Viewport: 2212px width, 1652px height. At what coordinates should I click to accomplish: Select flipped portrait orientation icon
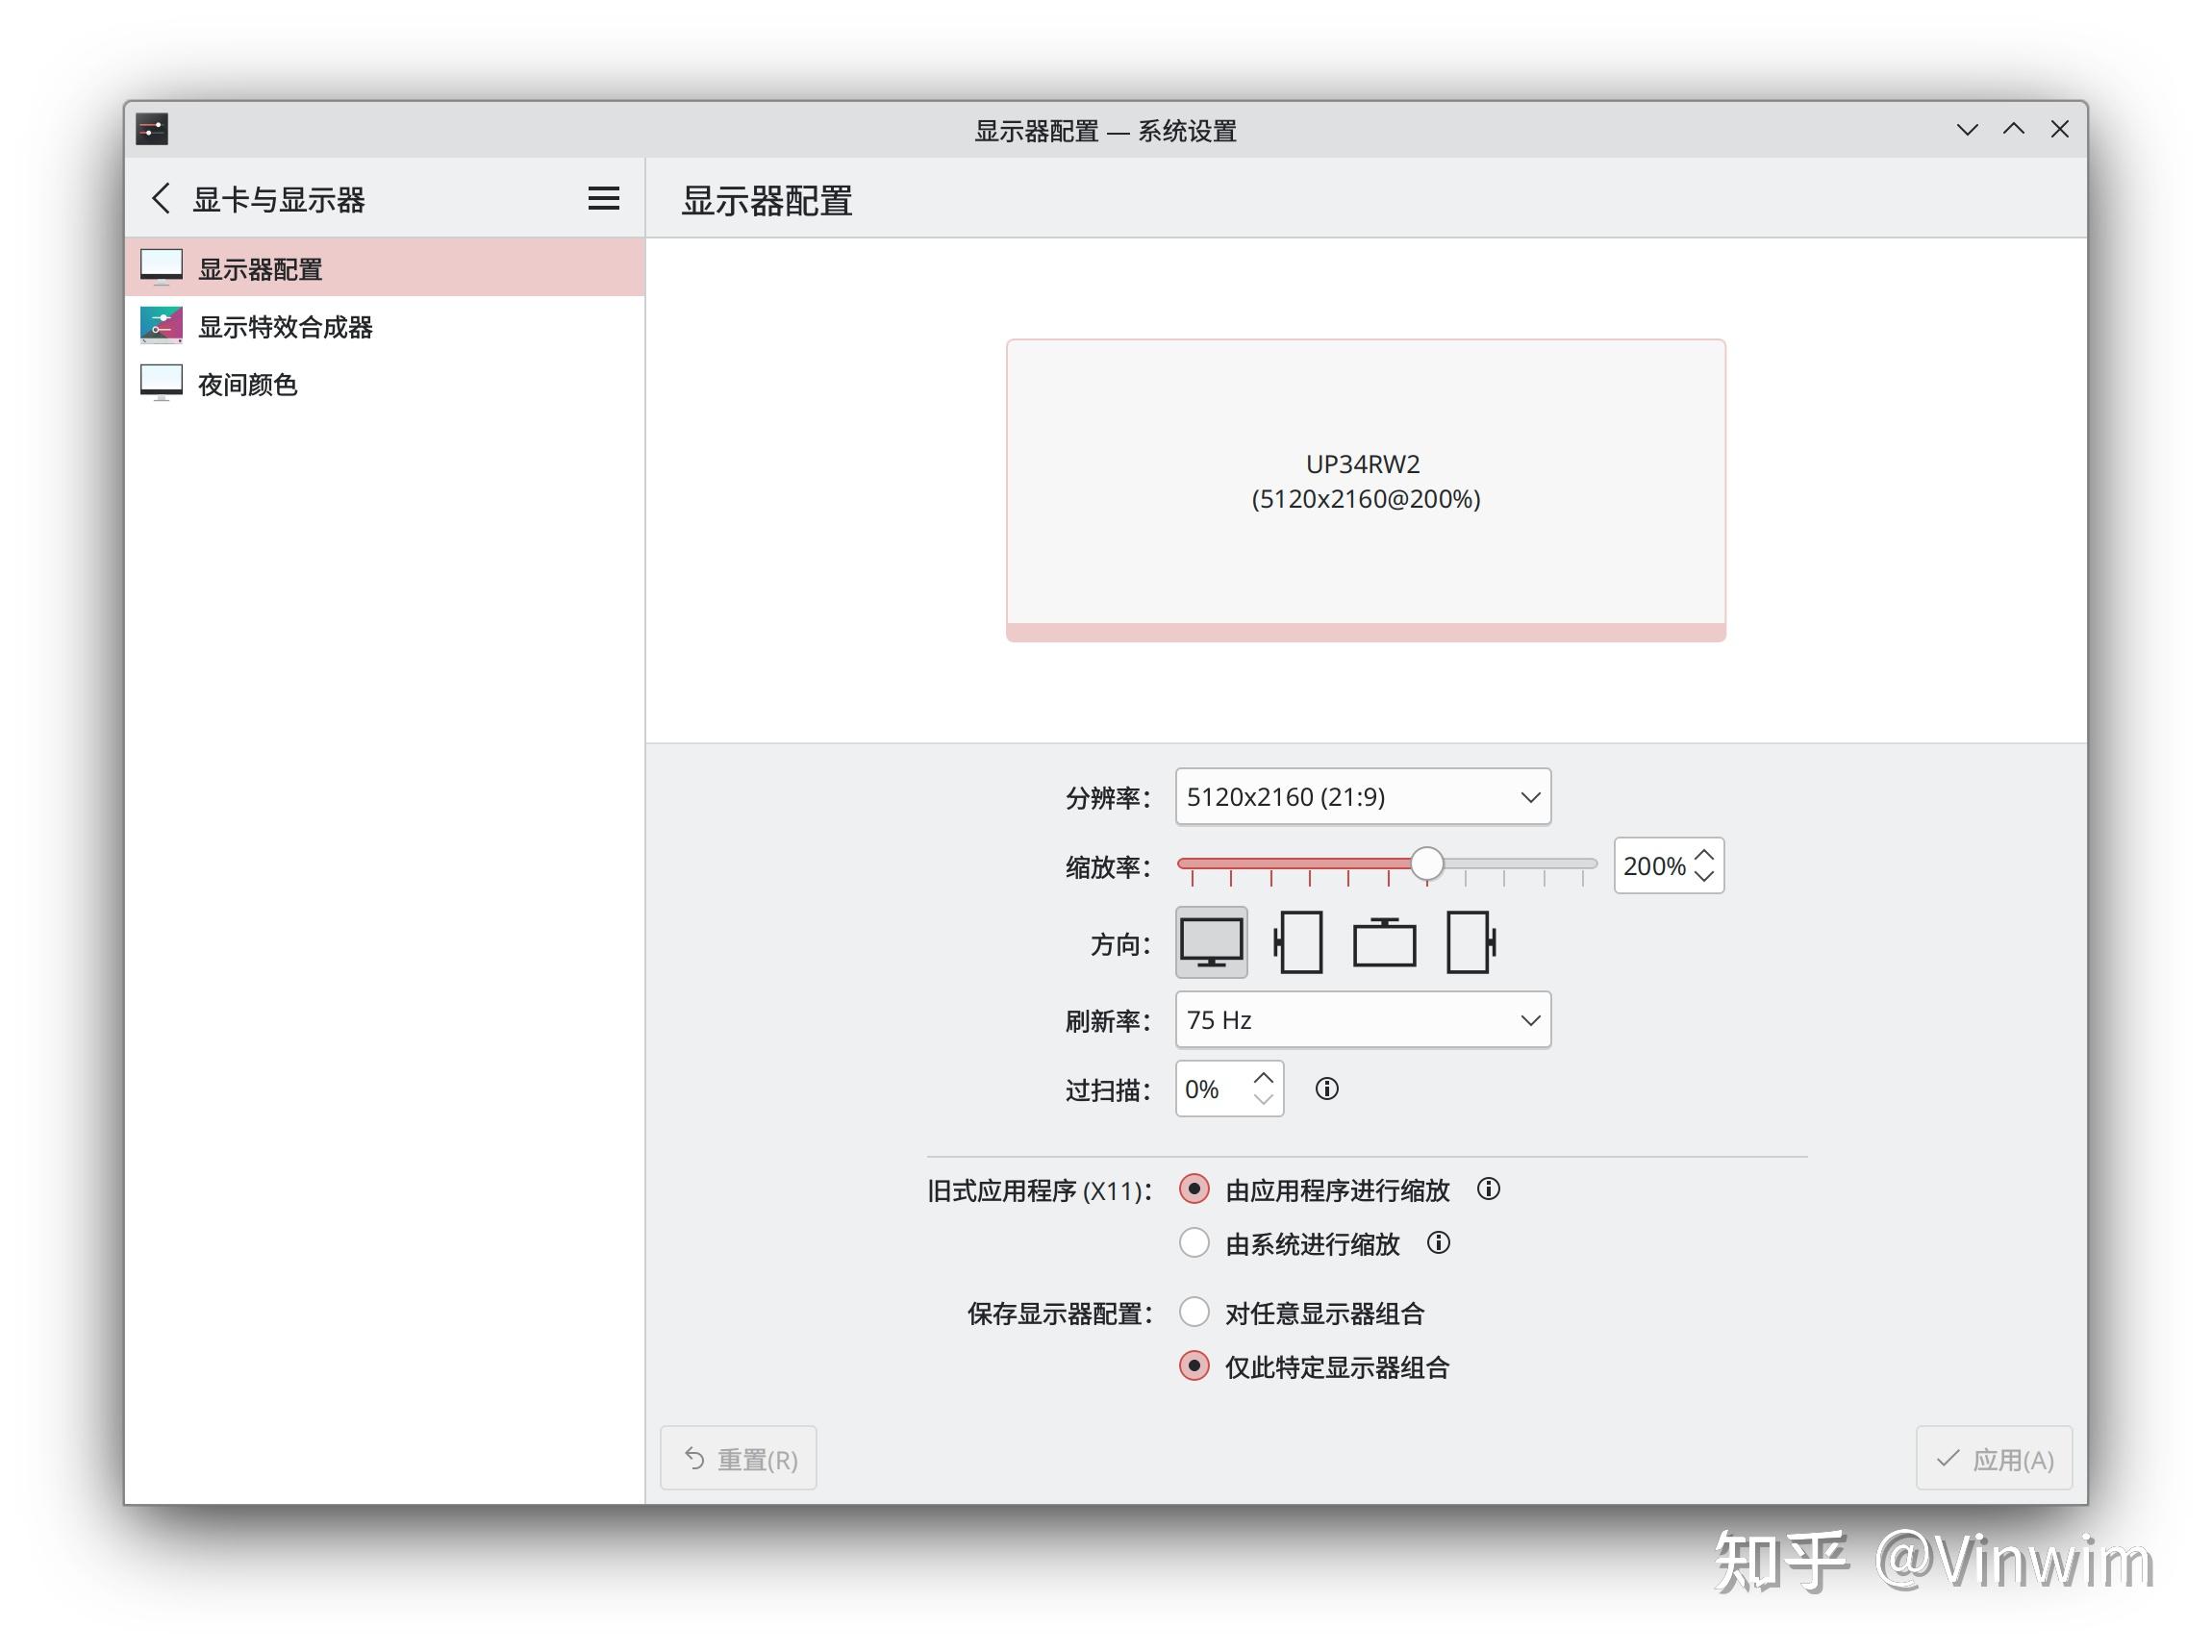click(1470, 941)
